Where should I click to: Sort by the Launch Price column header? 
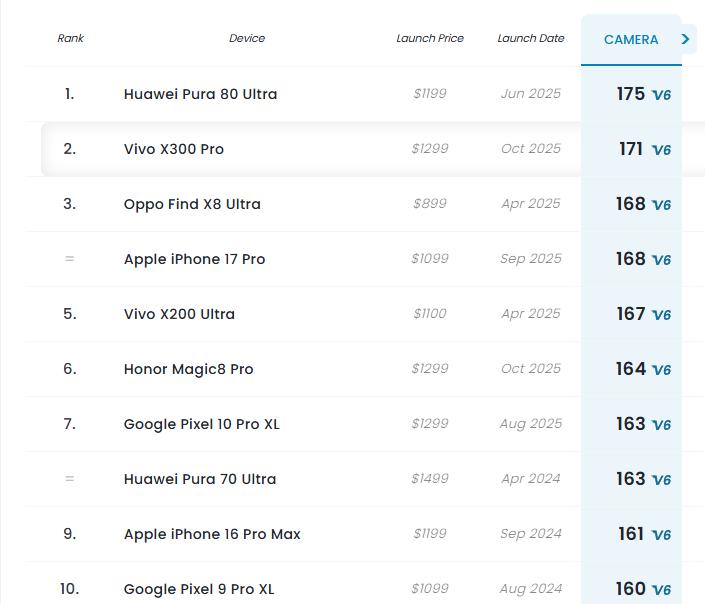coord(430,38)
